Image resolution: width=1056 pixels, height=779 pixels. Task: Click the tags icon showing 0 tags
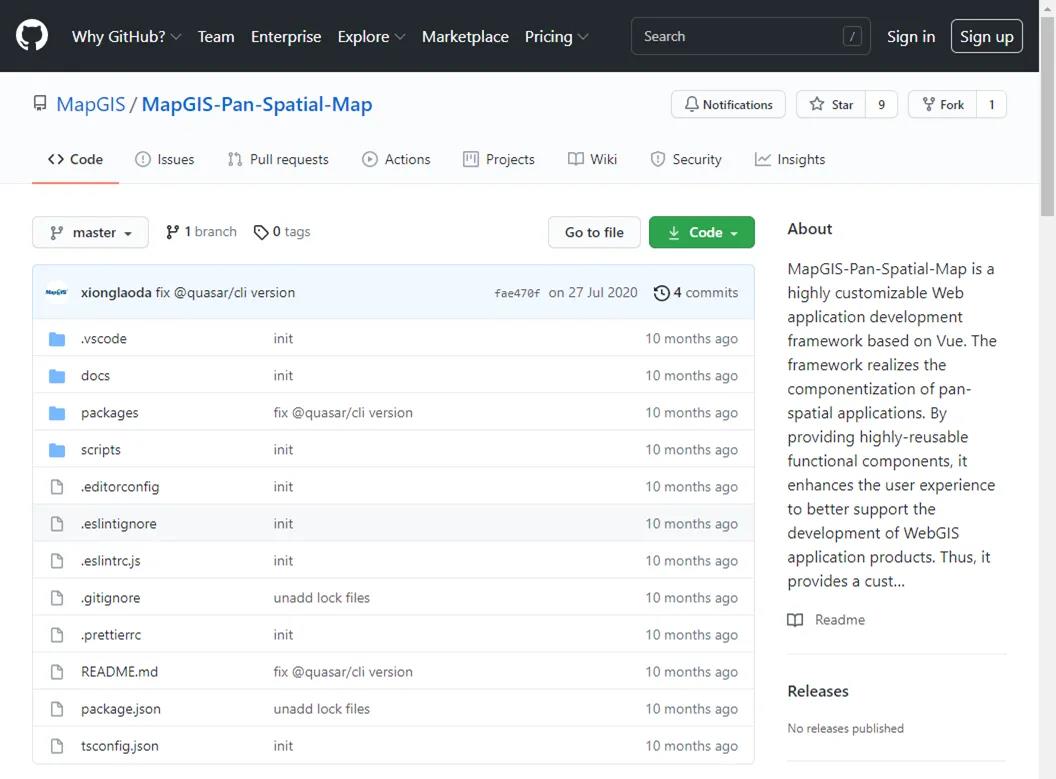tap(261, 232)
